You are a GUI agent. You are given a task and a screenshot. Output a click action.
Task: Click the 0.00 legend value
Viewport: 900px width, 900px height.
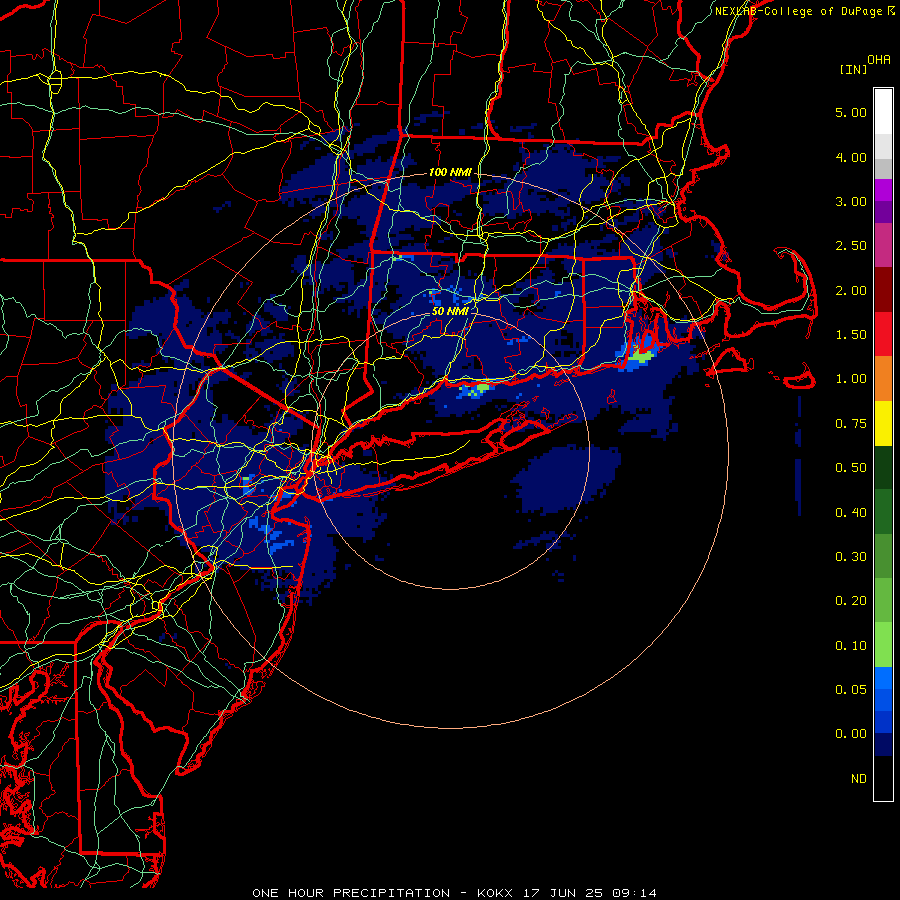pos(851,734)
